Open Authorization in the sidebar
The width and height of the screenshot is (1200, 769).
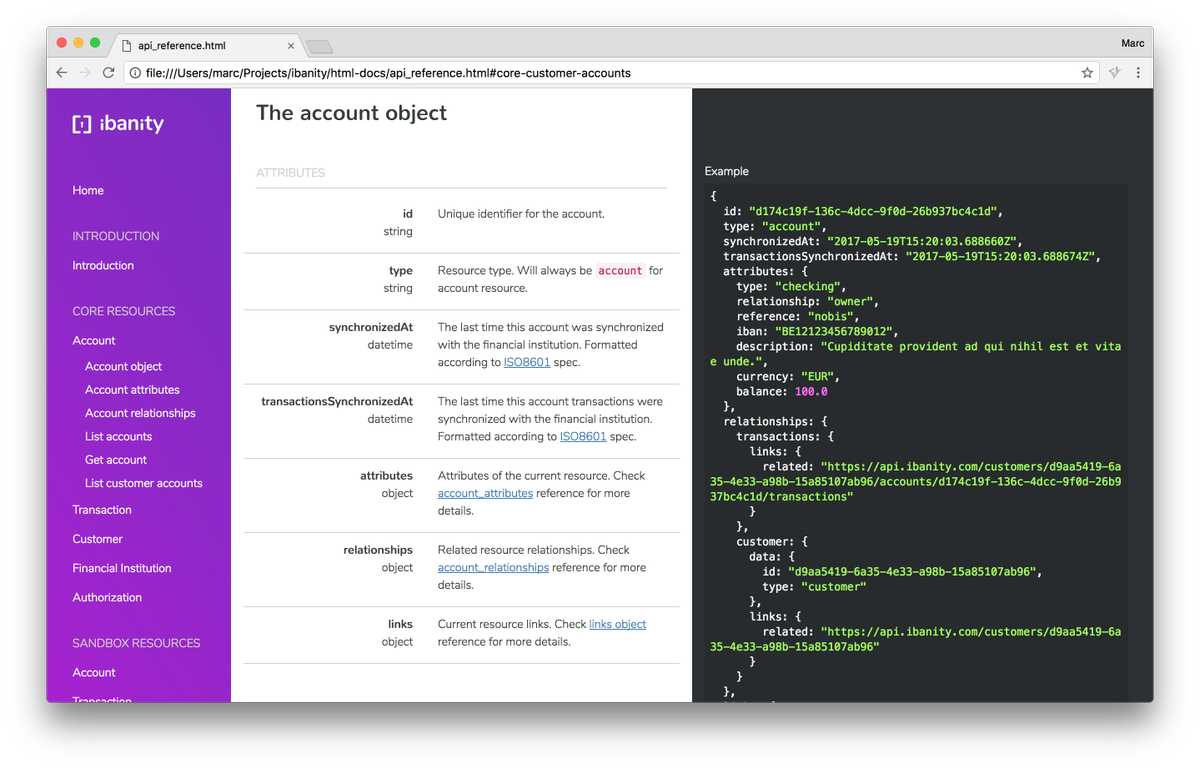coord(107,597)
